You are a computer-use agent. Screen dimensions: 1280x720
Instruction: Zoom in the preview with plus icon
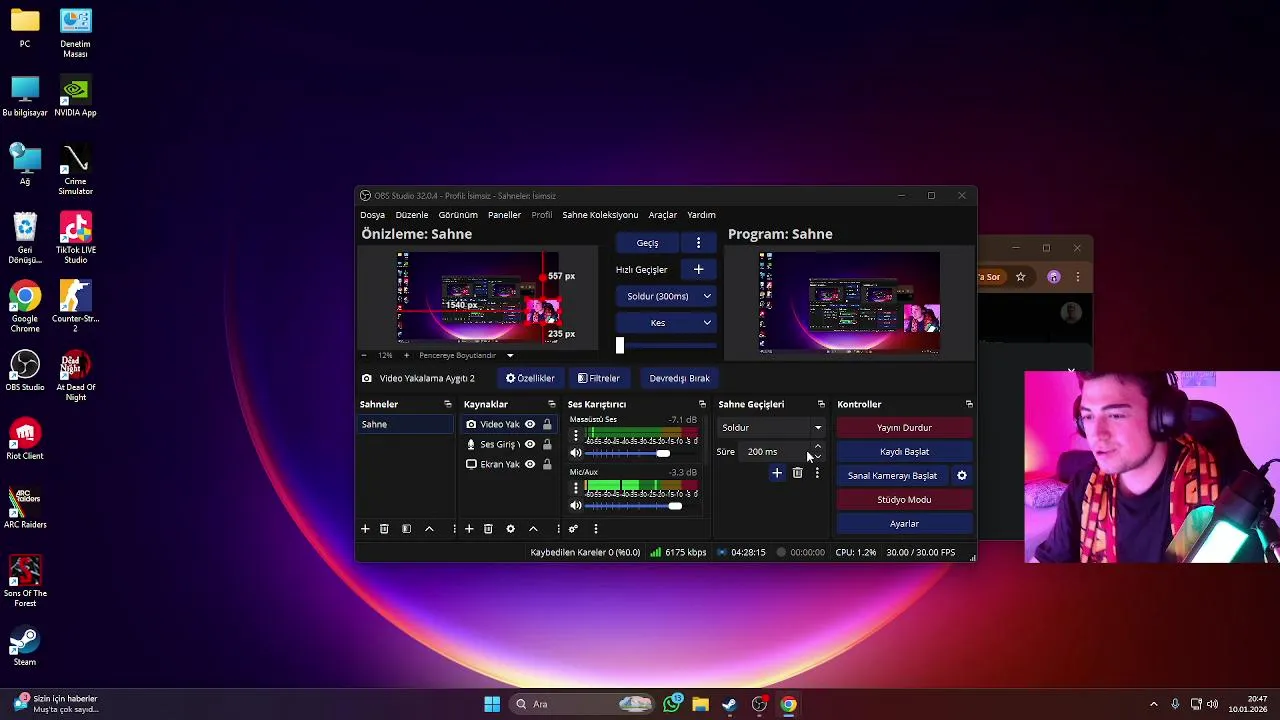click(x=406, y=355)
